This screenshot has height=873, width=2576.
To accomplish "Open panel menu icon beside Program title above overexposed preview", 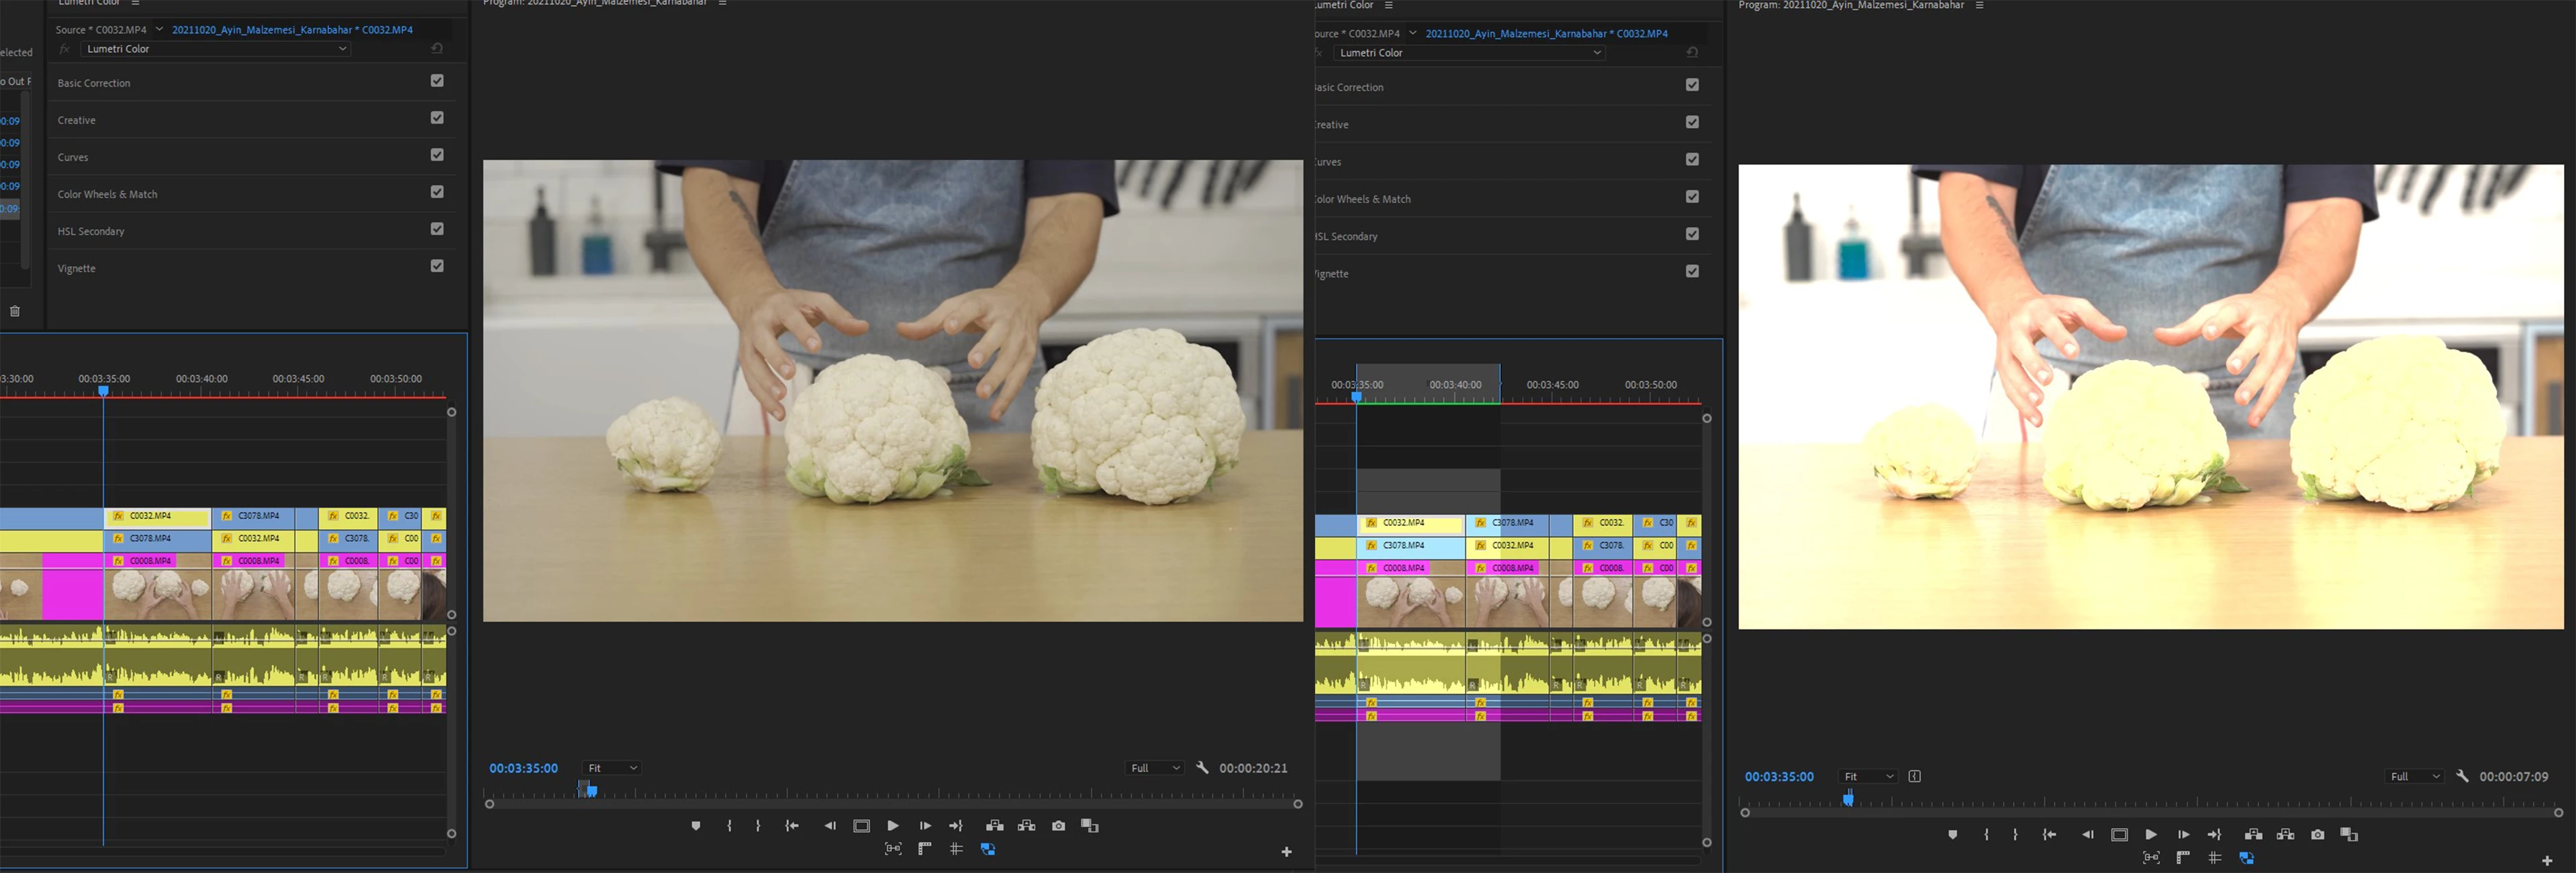I will pos(1979,5).
